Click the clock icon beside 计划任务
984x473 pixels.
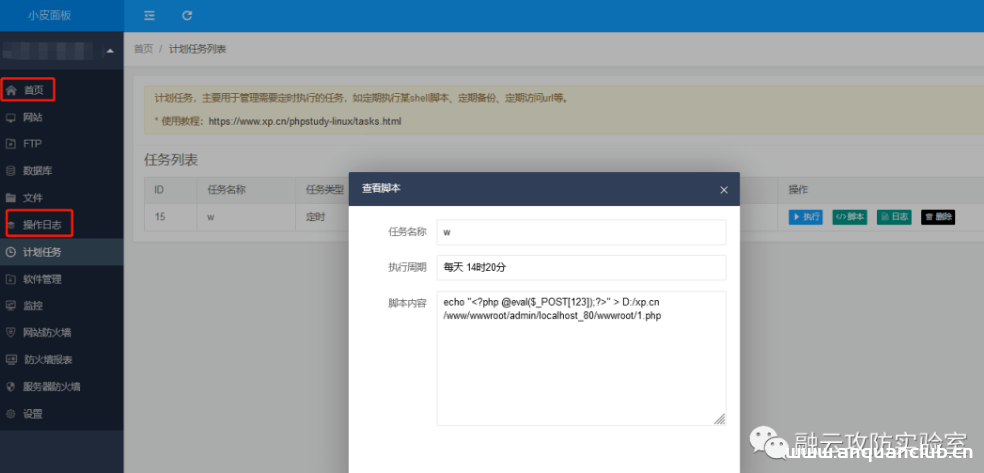(x=11, y=252)
